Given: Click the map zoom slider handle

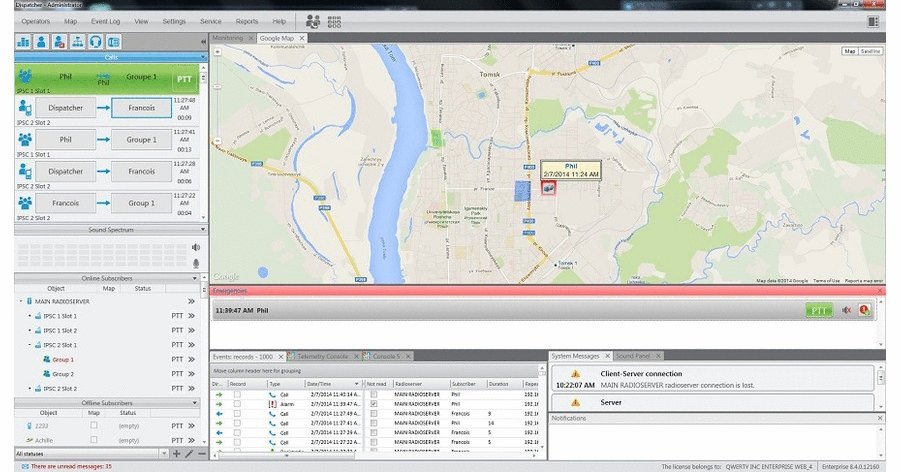Looking at the screenshot, I should 218,86.
